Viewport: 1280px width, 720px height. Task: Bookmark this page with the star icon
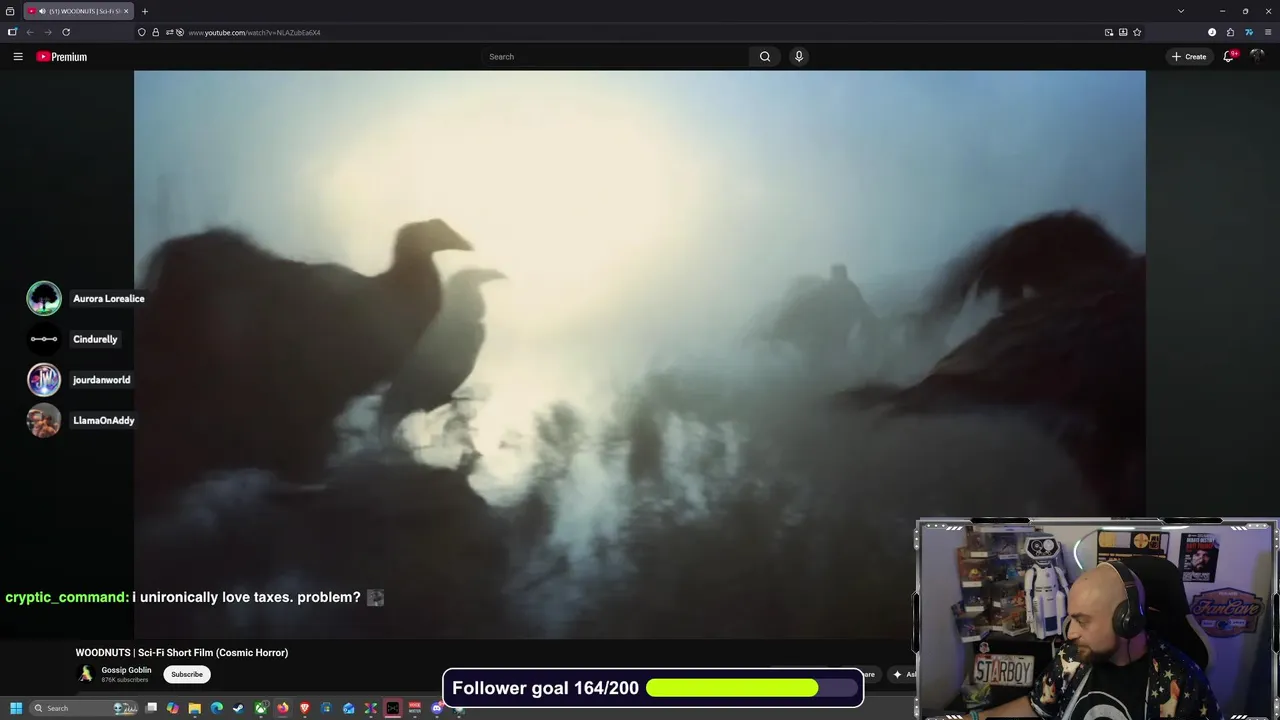[x=1137, y=32]
